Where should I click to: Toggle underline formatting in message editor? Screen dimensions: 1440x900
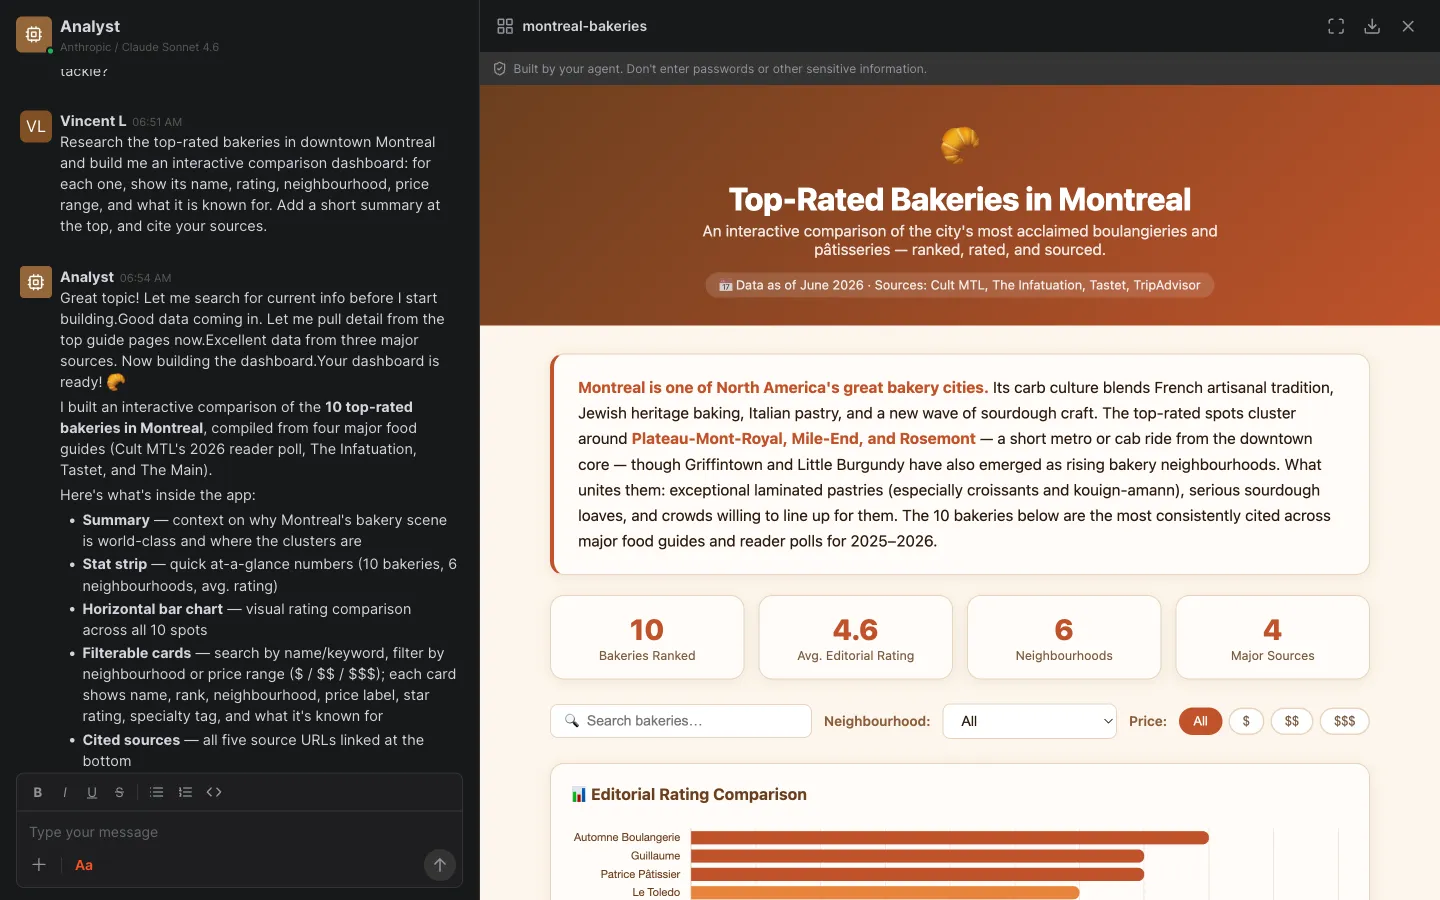(x=92, y=792)
